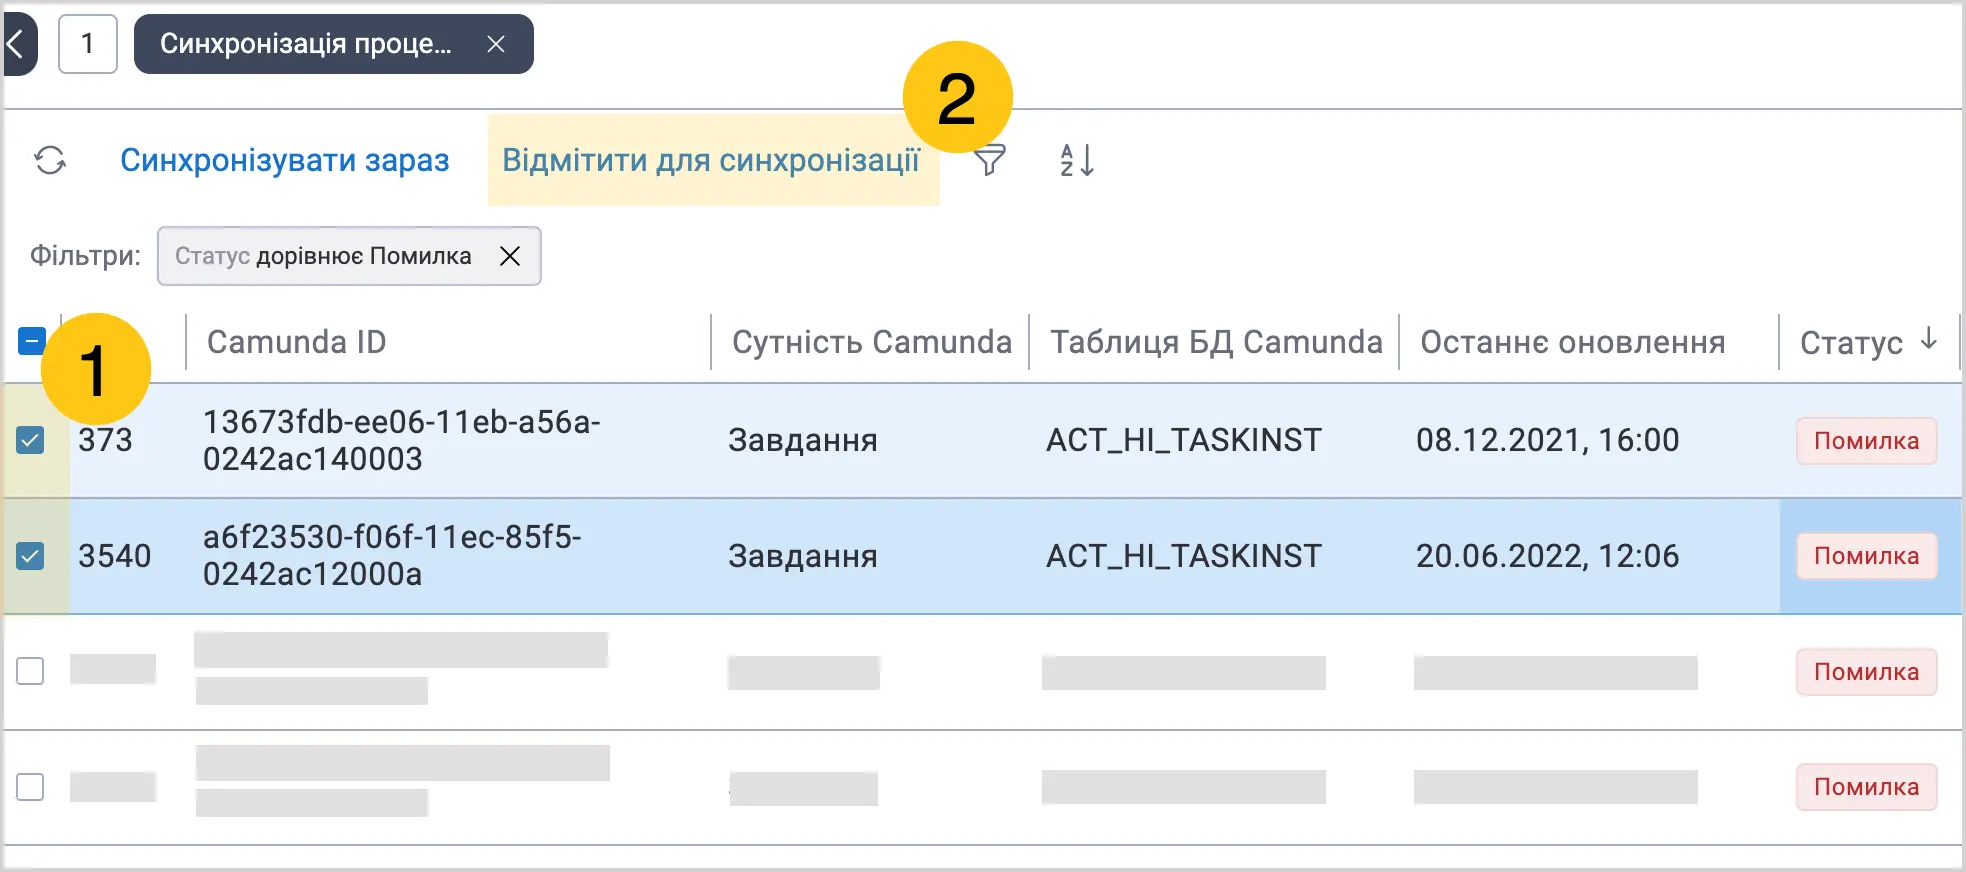Viewport: 1966px width, 872px height.
Task: Uncheck the checkbox for row 373
Action: [31, 440]
